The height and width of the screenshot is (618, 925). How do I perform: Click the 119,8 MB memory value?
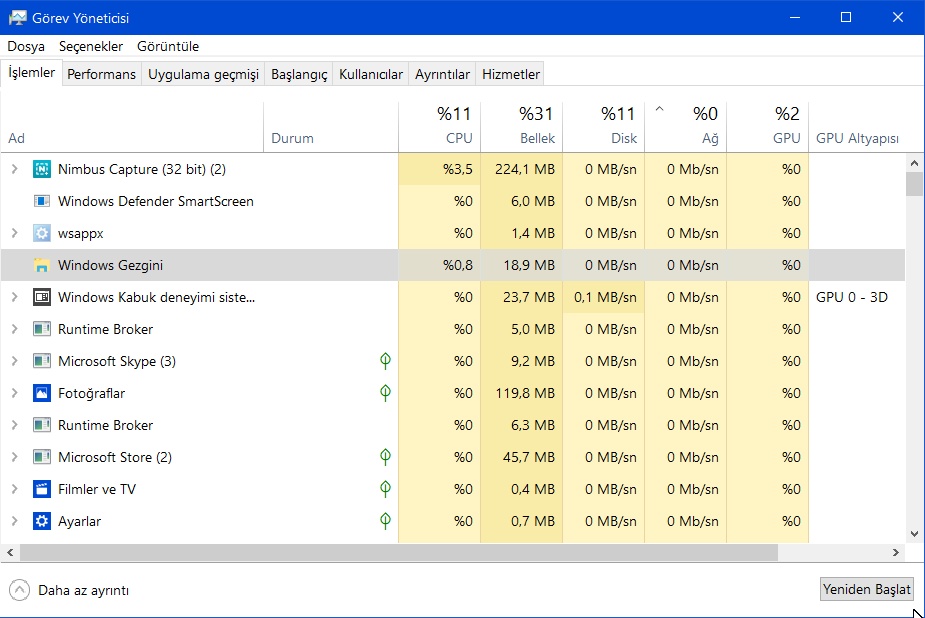tap(525, 393)
